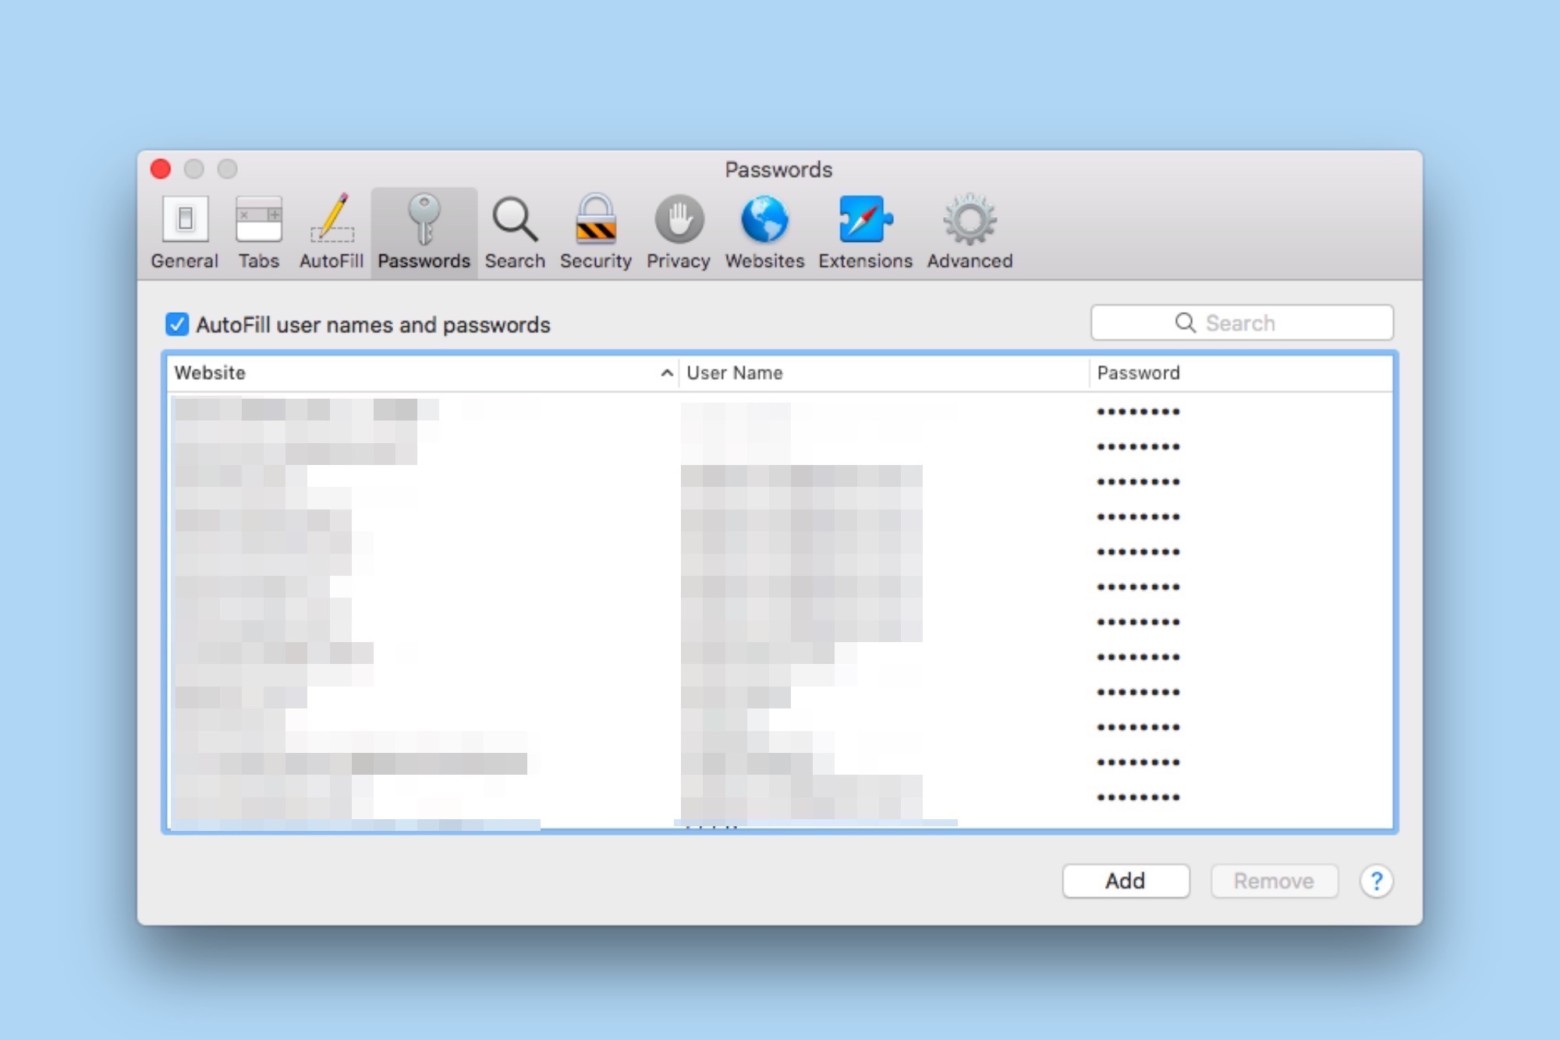Open help via the question mark button
The image size is (1560, 1040).
coord(1377,881)
